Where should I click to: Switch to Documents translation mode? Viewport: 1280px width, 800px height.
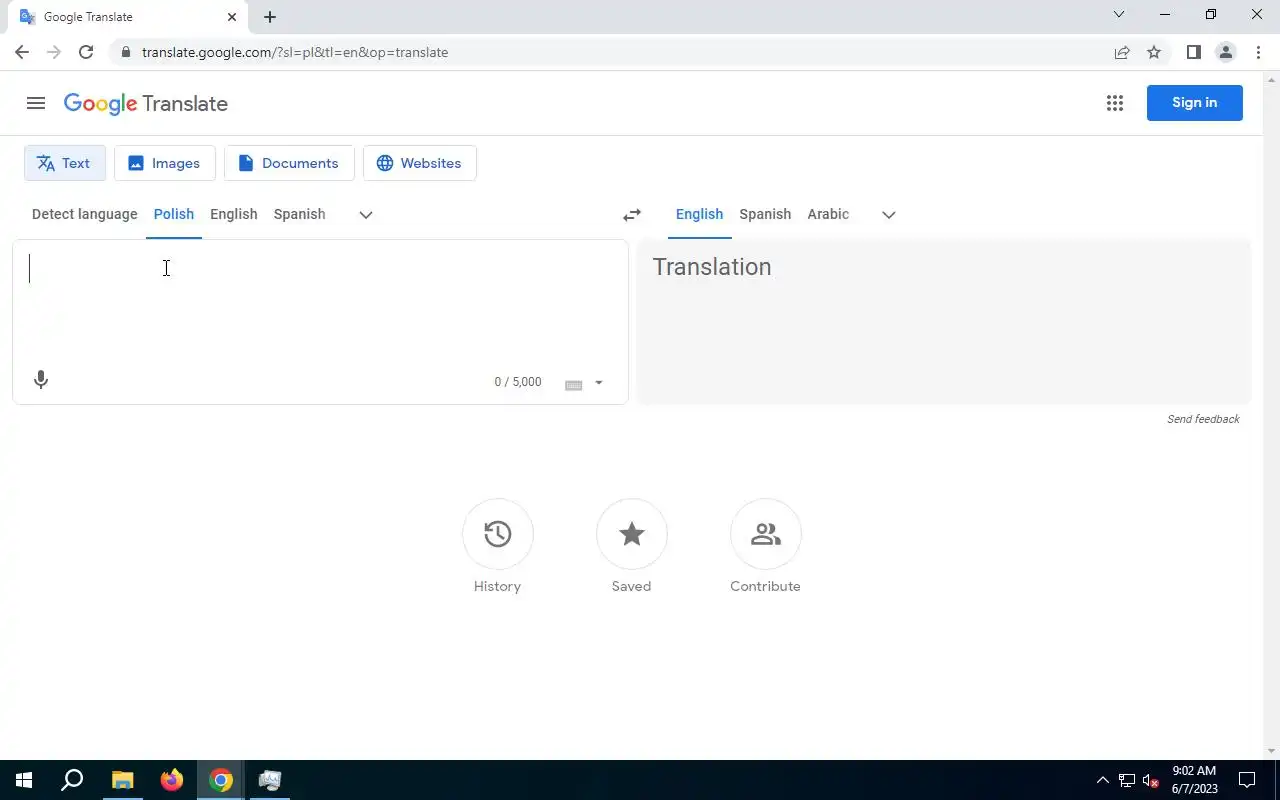pyautogui.click(x=289, y=163)
